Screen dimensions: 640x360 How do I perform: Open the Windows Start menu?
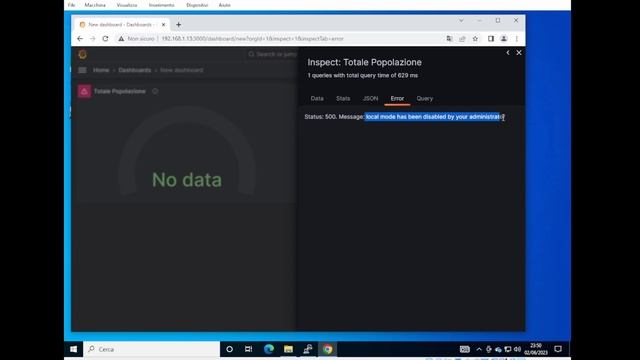click(x=73, y=349)
